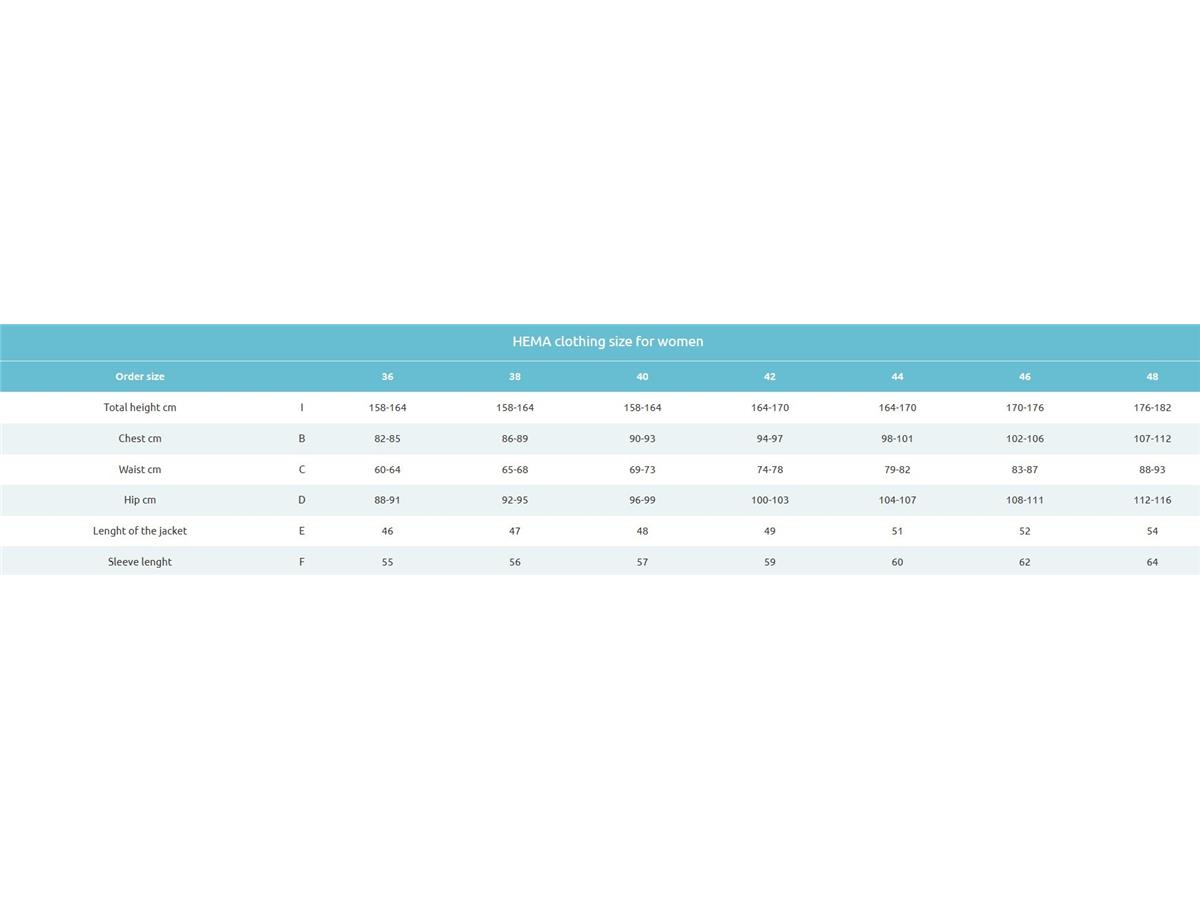
Task: Select size 44 column header
Action: (x=897, y=377)
